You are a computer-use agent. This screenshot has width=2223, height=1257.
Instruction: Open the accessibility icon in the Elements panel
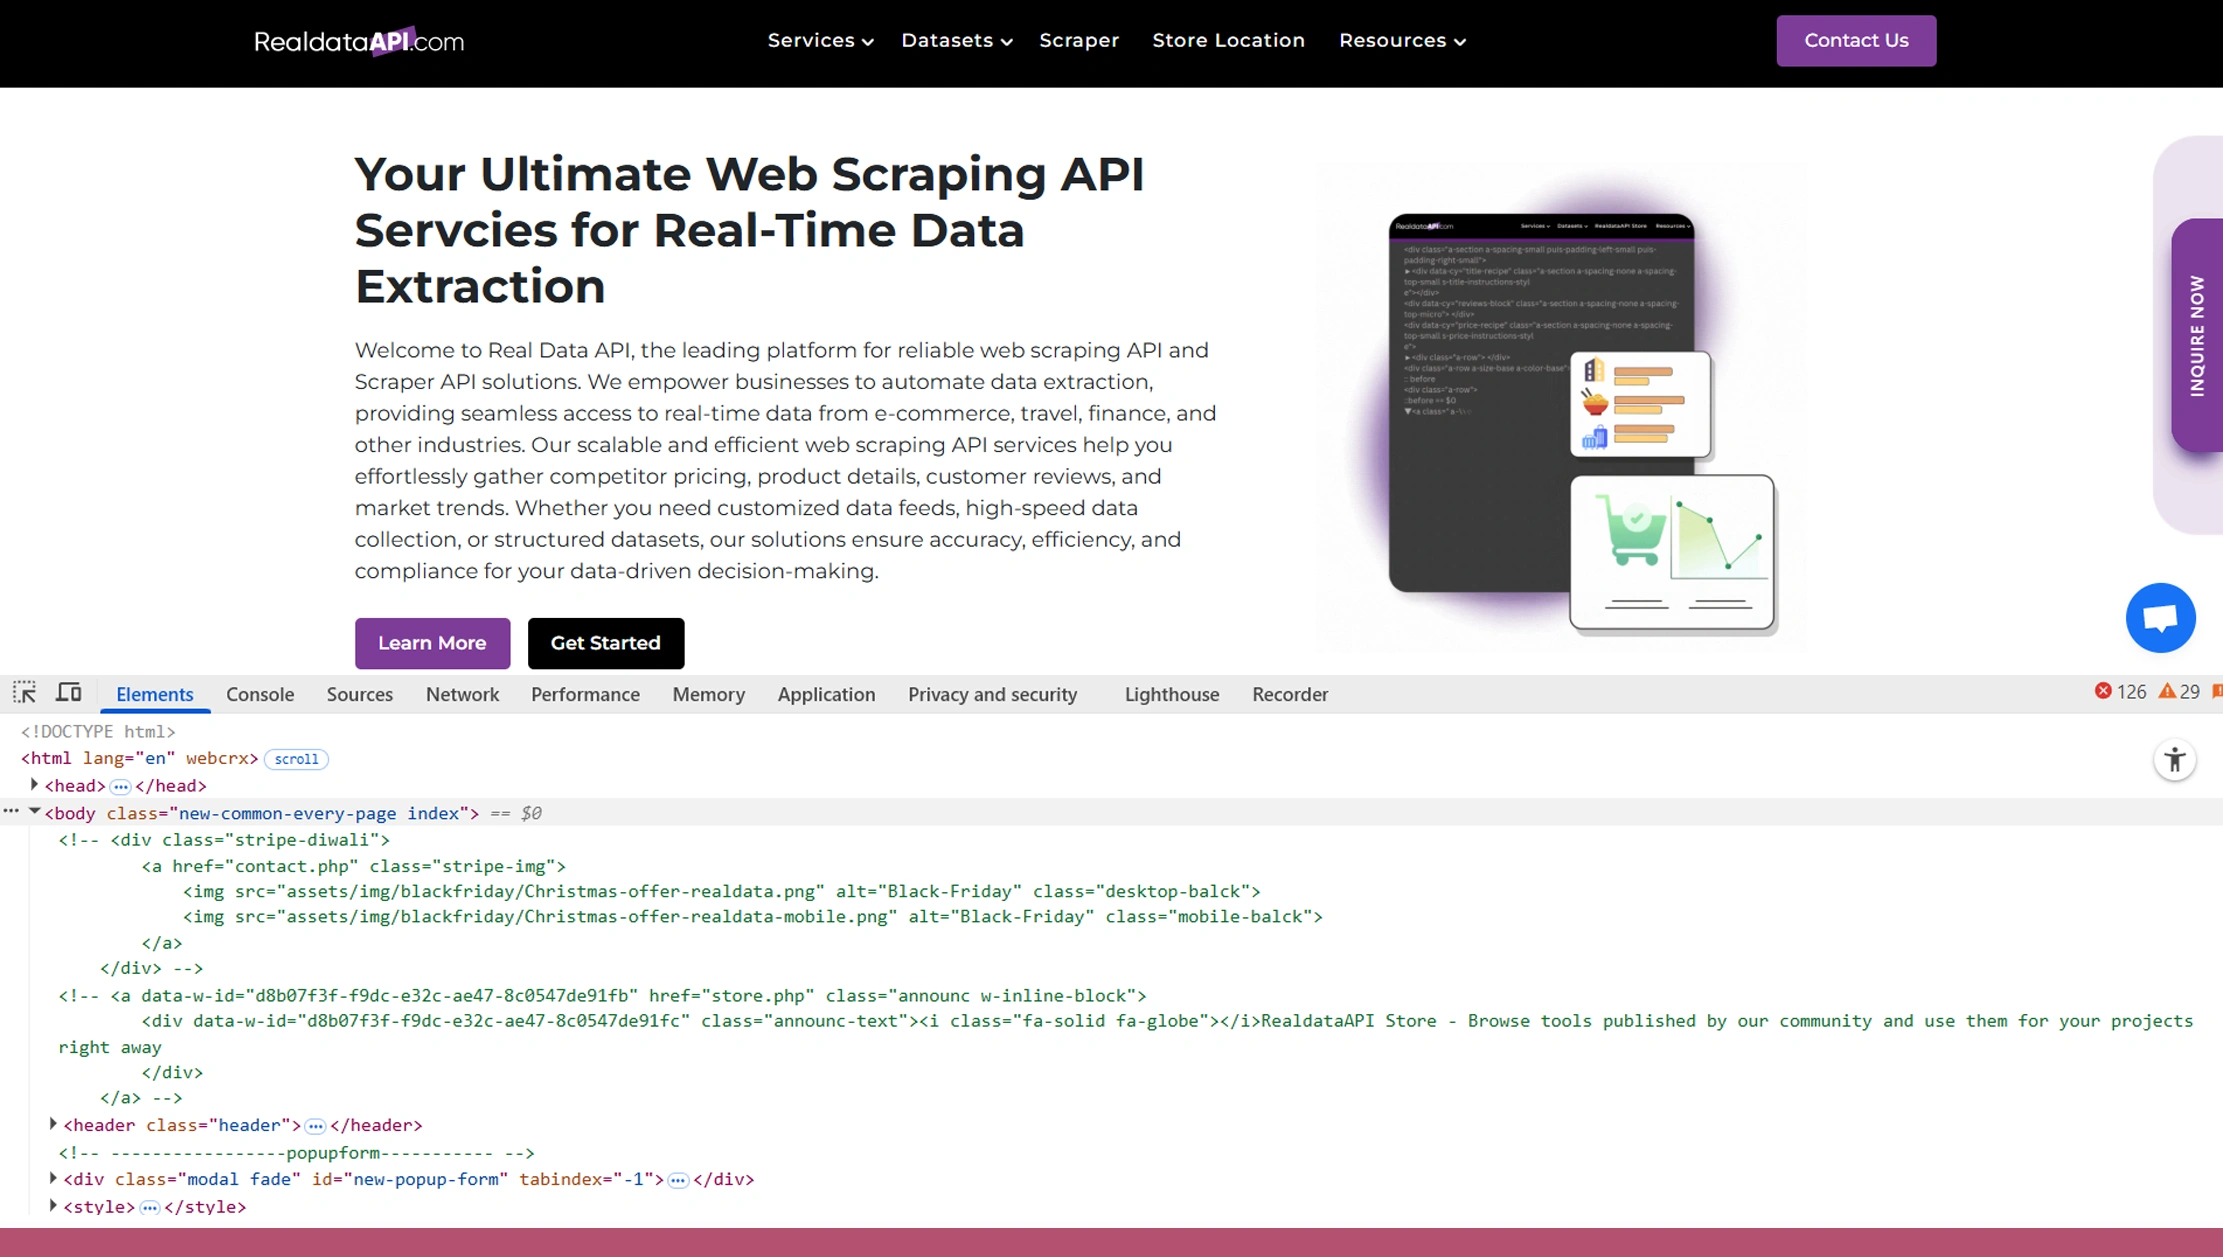(2175, 760)
